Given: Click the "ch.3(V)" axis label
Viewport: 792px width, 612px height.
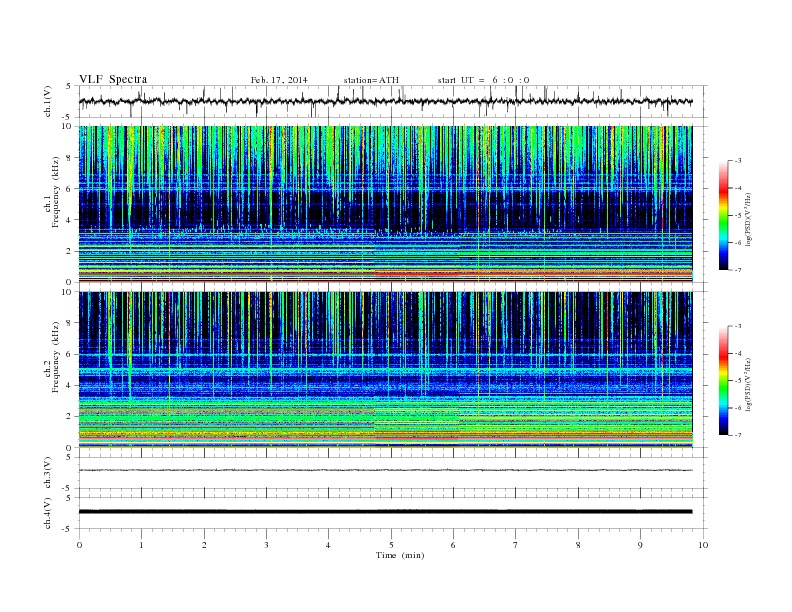Looking at the screenshot, I should tap(48, 473).
